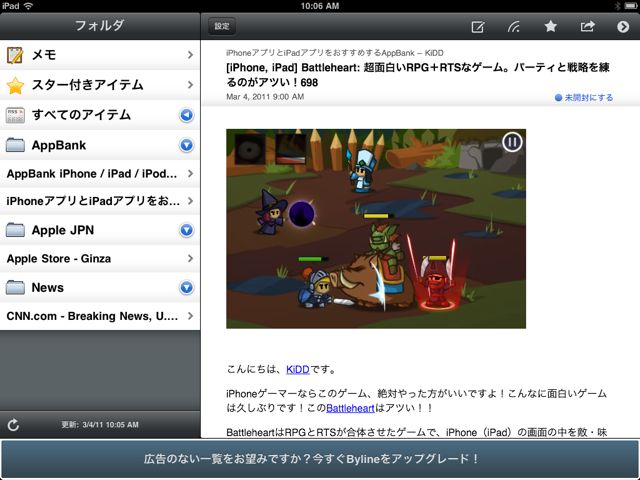The image size is (640, 480).
Task: Tap chevron on CNN.com row
Action: point(190,316)
